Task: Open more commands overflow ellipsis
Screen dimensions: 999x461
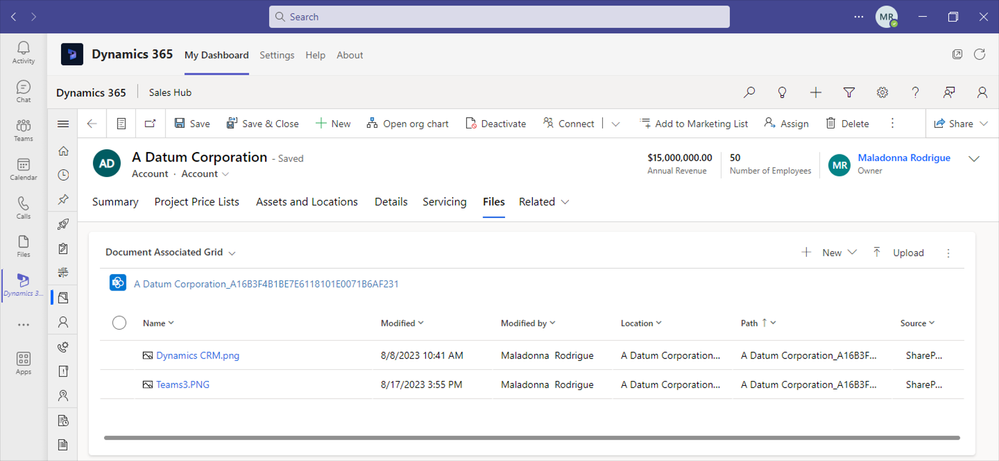Action: 892,124
